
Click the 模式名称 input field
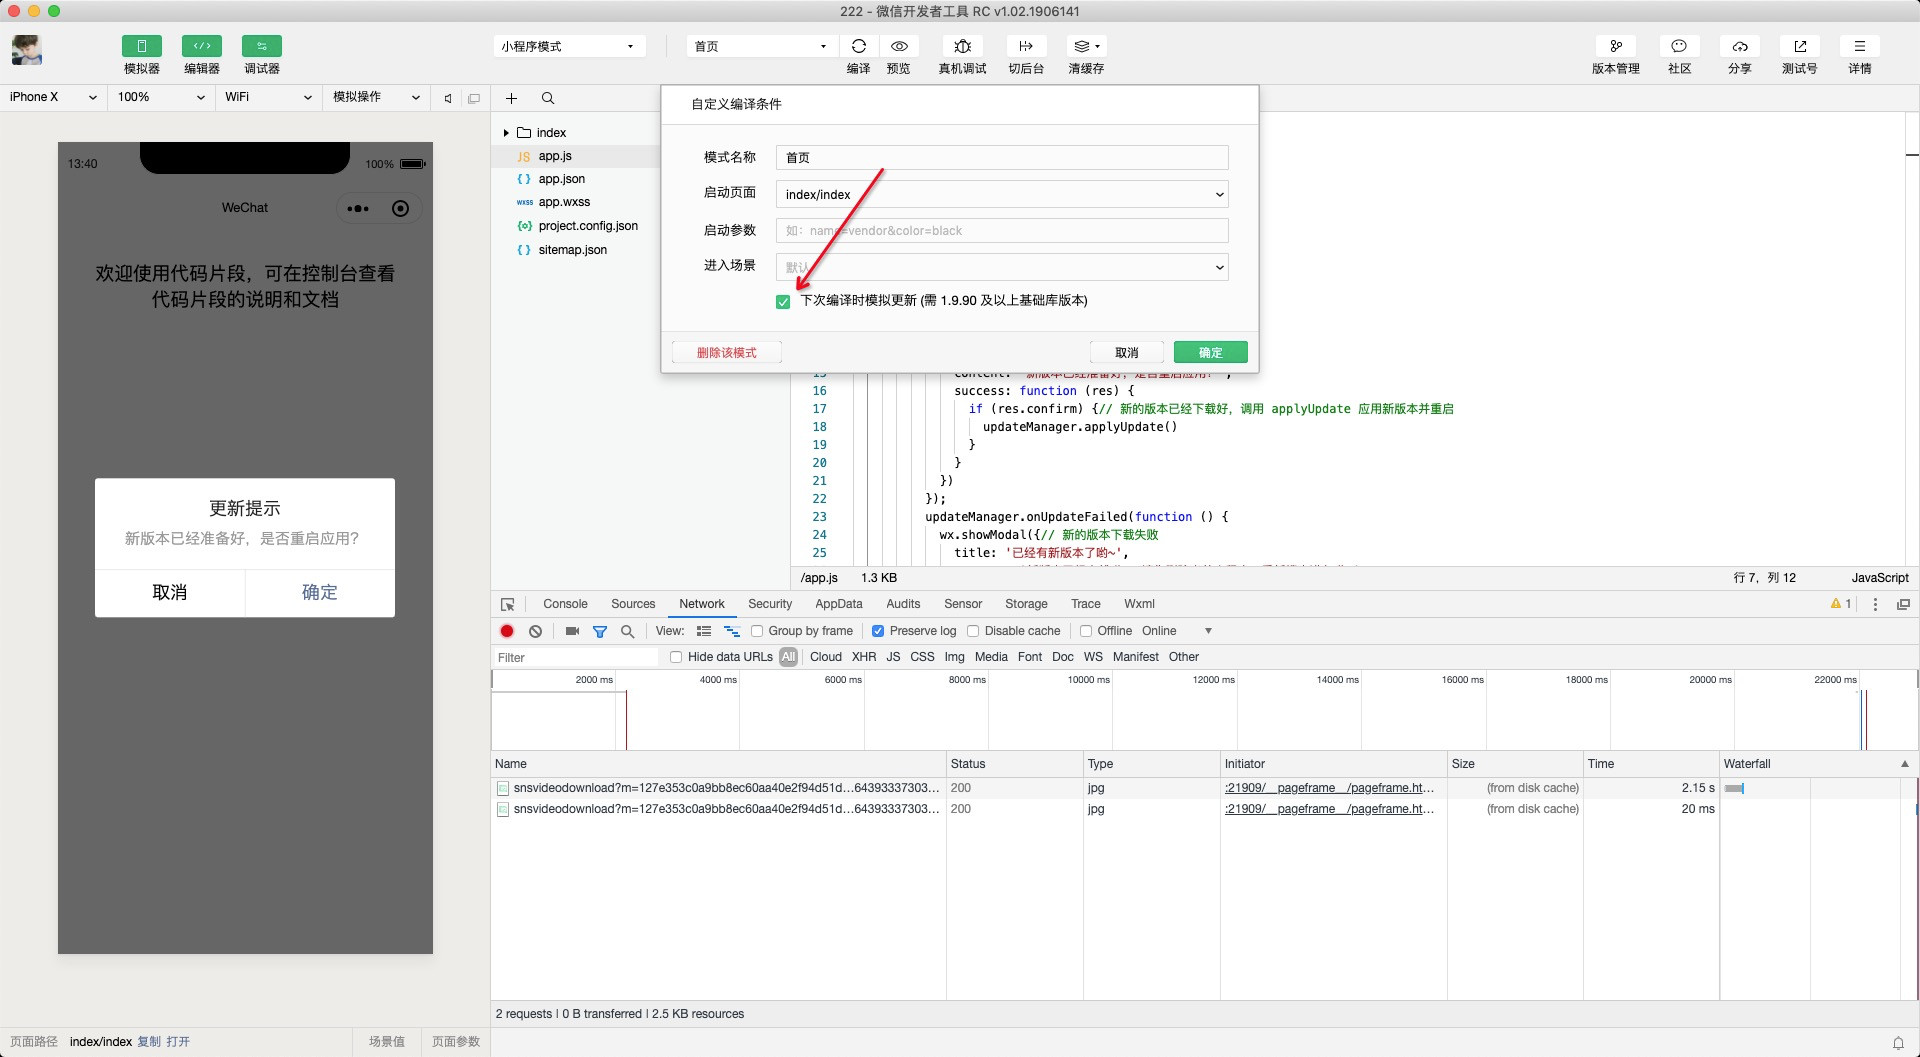(x=1002, y=158)
